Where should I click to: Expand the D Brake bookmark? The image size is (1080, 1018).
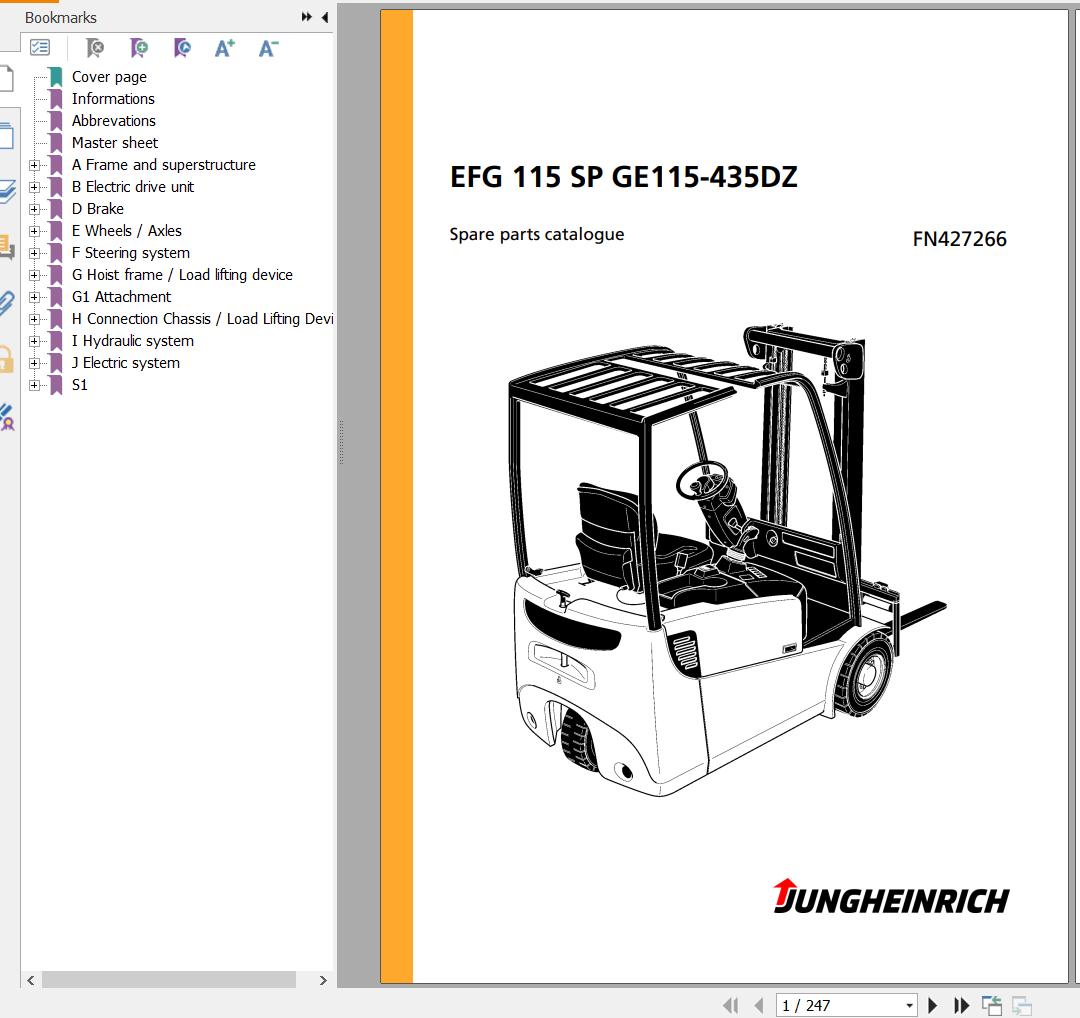click(34, 209)
